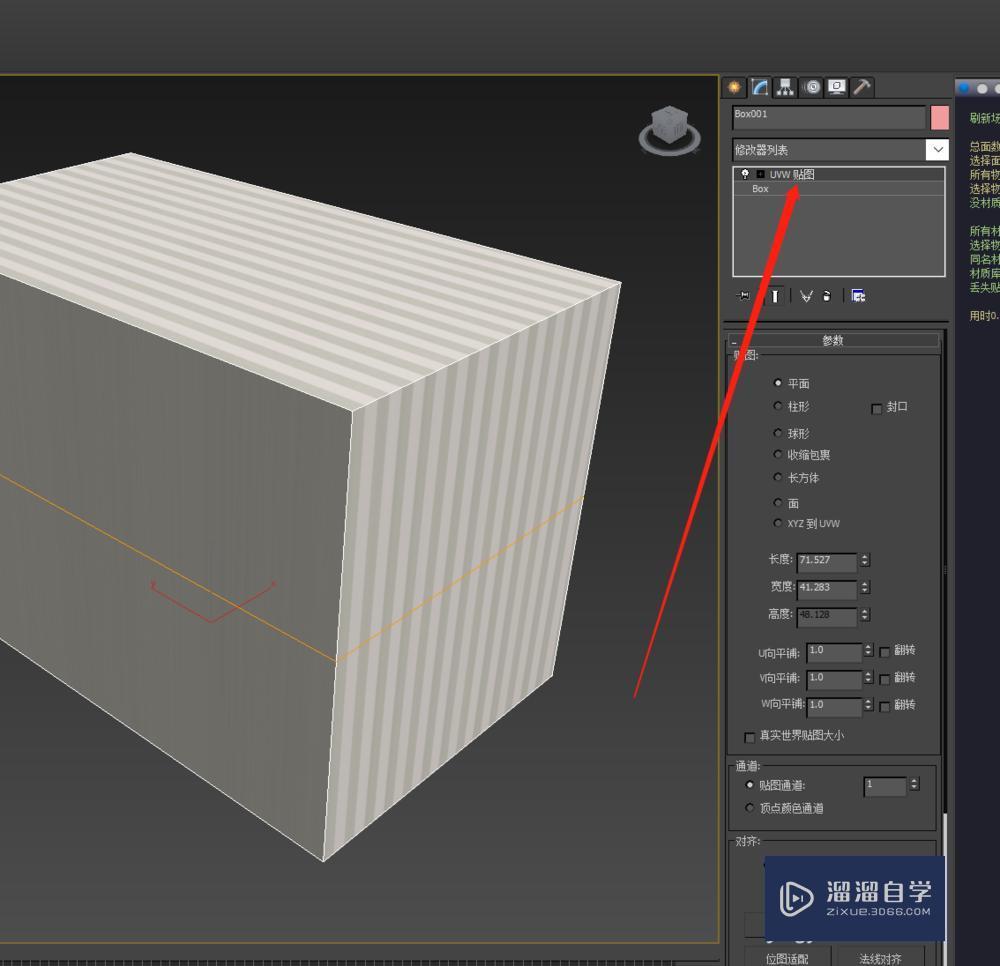Image resolution: width=1000 pixels, height=966 pixels.
Task: Switch to the Modify panel tab
Action: [x=758, y=87]
